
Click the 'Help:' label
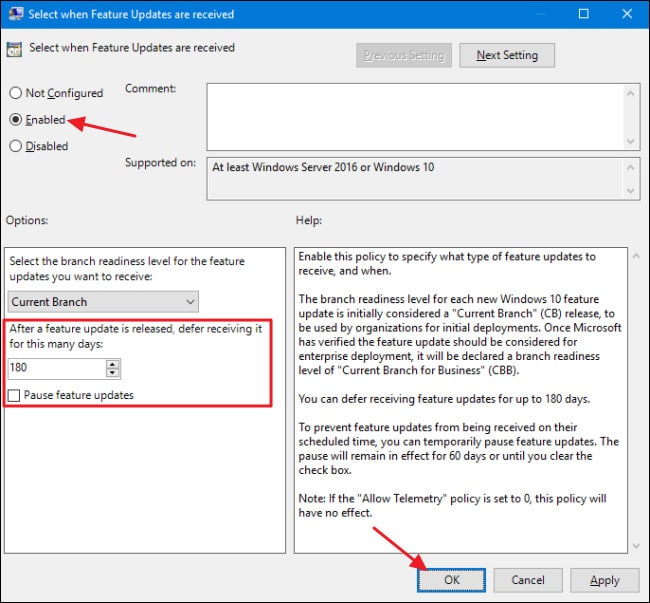pos(308,220)
